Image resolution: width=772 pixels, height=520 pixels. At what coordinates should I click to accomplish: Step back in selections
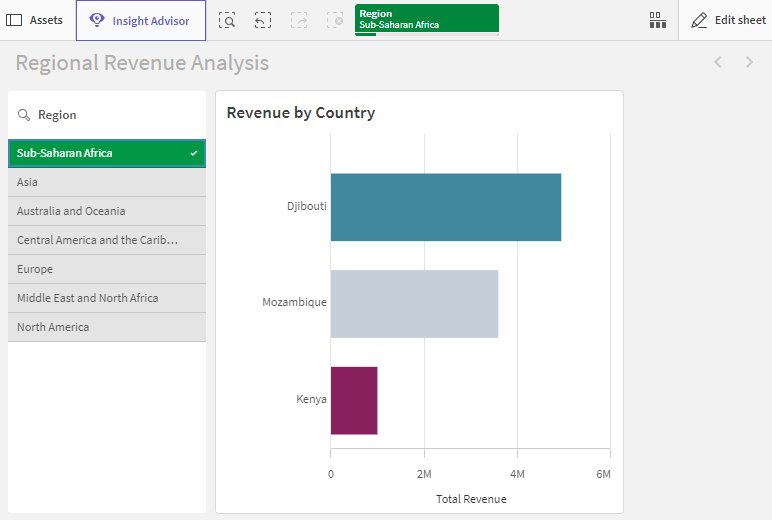coord(263,21)
